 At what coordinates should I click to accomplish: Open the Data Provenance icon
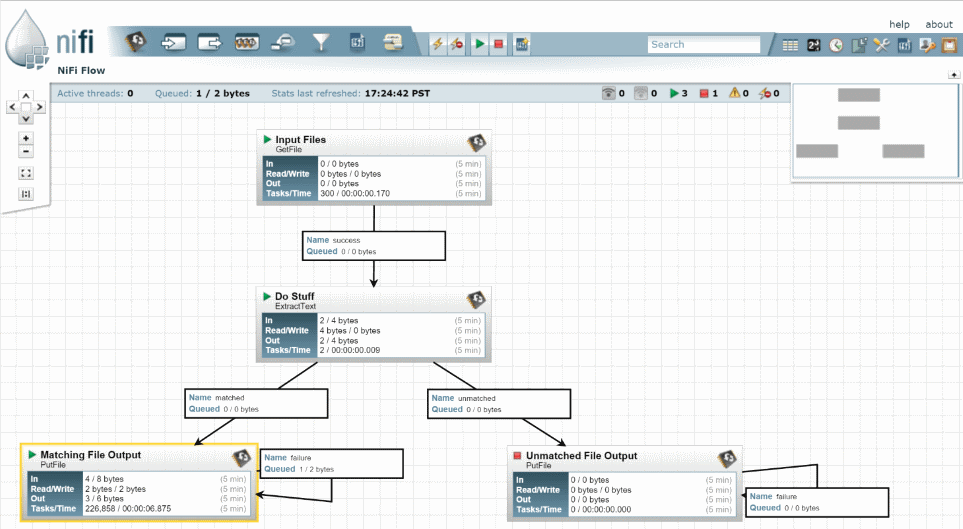(x=859, y=45)
